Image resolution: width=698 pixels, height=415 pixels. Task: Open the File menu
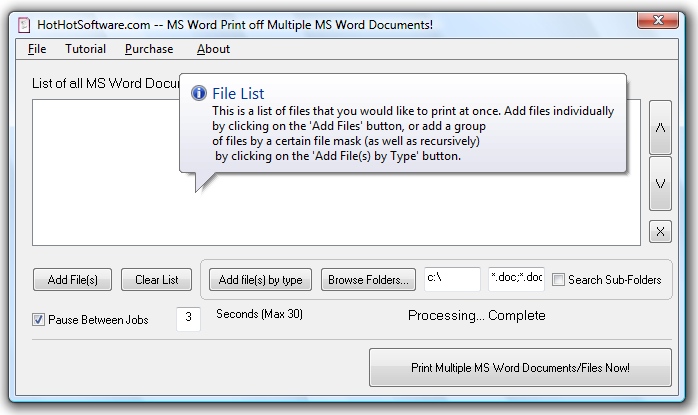point(37,49)
